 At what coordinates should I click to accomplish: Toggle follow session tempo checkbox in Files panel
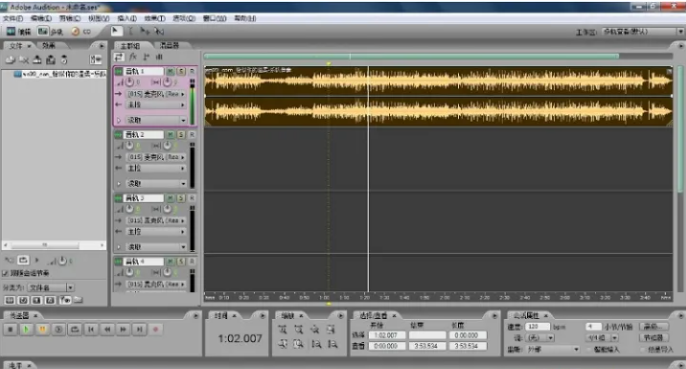click(x=5, y=273)
